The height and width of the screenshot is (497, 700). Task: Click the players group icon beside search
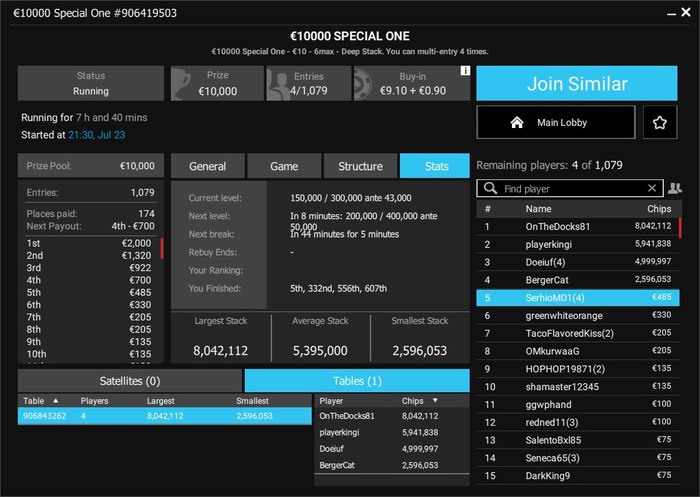pos(675,188)
